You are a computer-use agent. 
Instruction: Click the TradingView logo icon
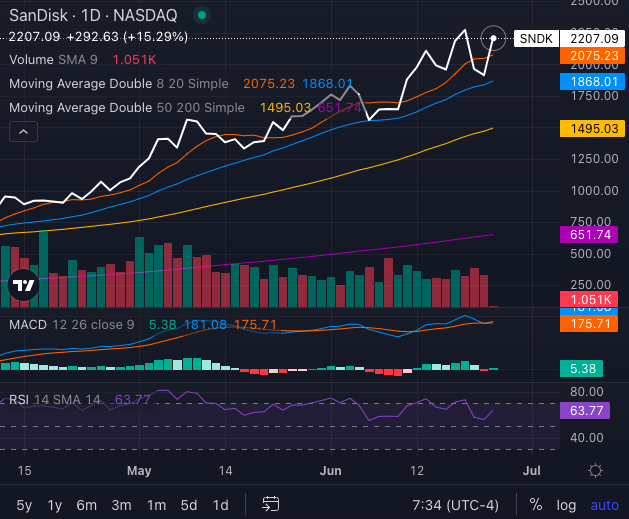coord(23,285)
